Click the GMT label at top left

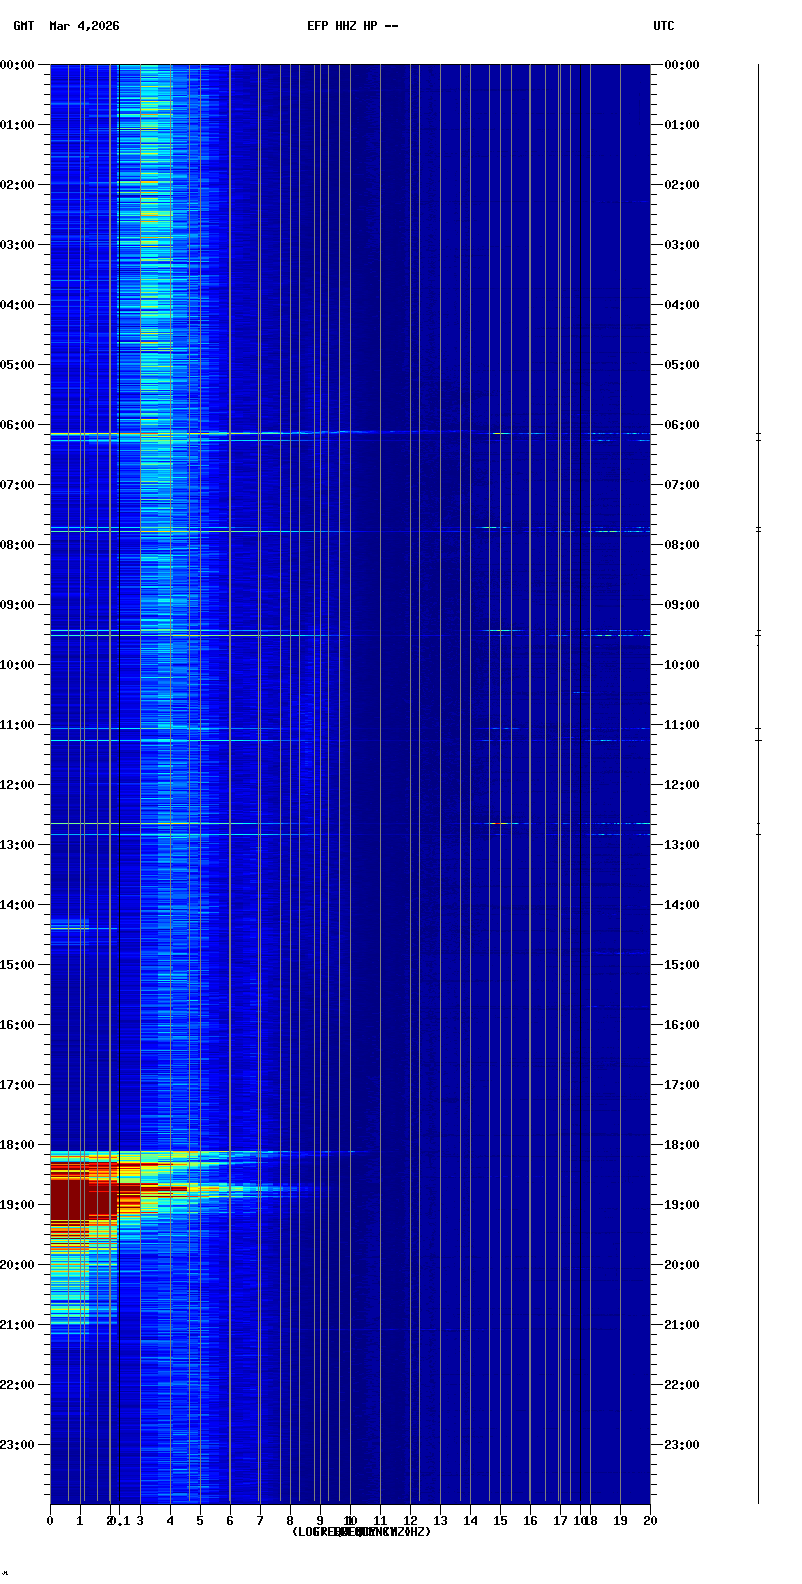pos(23,26)
